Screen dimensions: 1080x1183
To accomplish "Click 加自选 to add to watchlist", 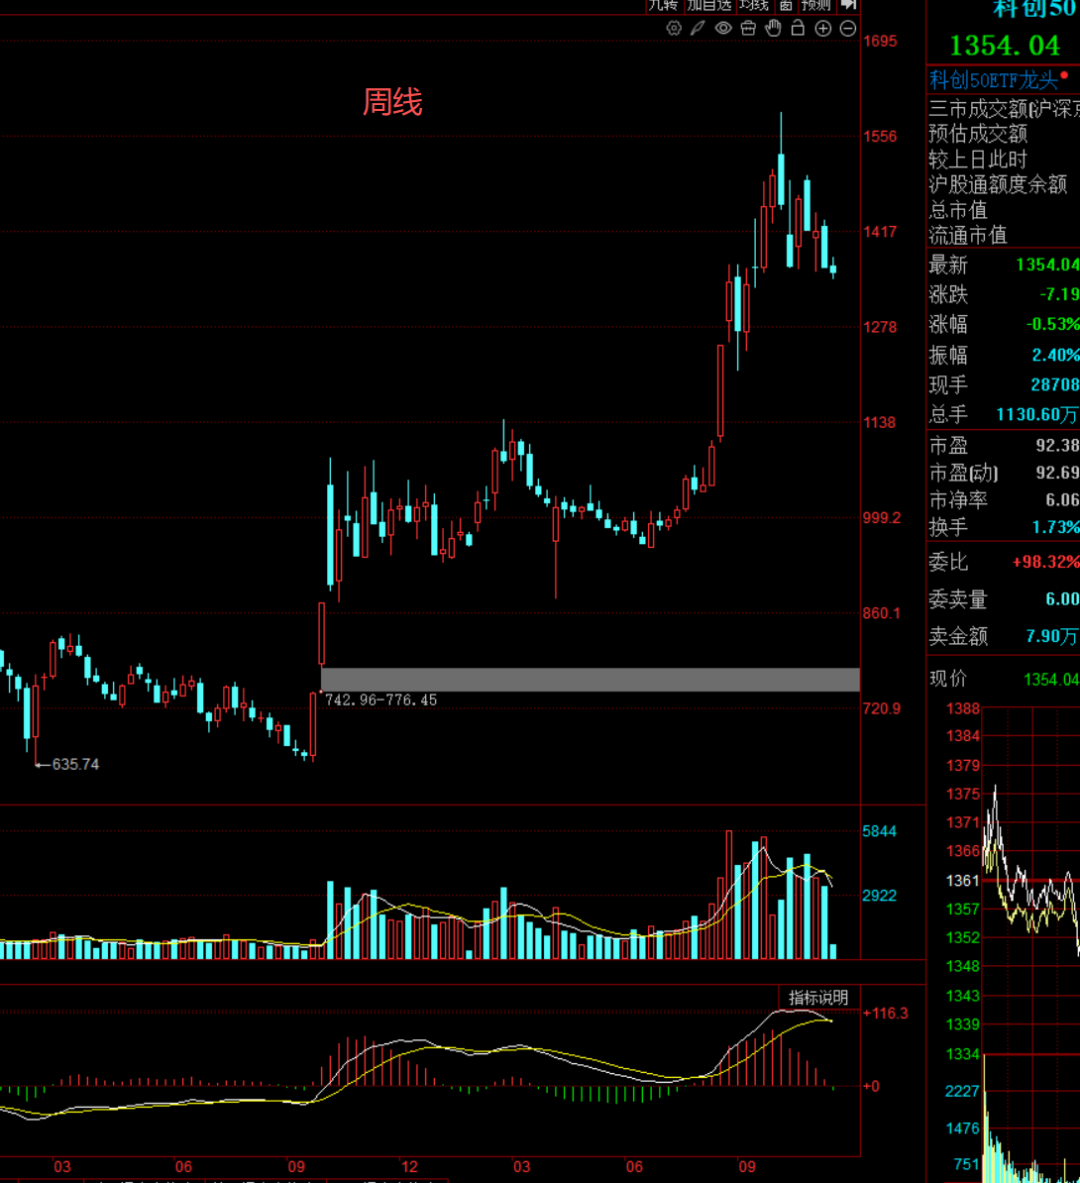I will 709,5.
